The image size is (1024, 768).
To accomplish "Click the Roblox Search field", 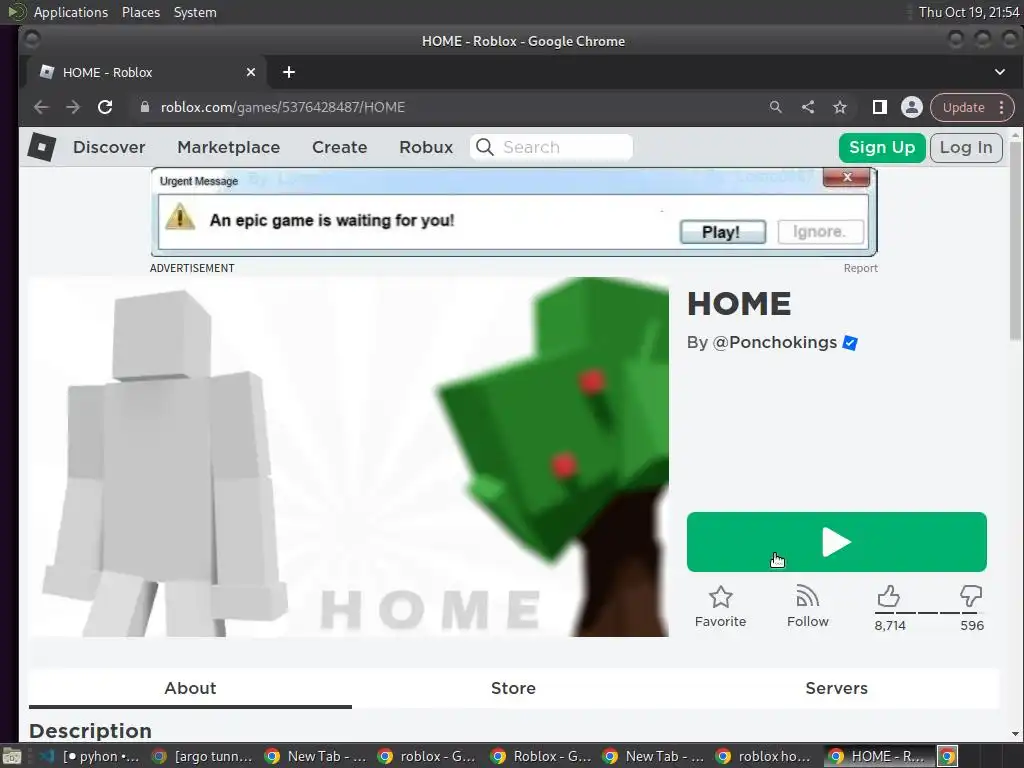I will [x=551, y=147].
